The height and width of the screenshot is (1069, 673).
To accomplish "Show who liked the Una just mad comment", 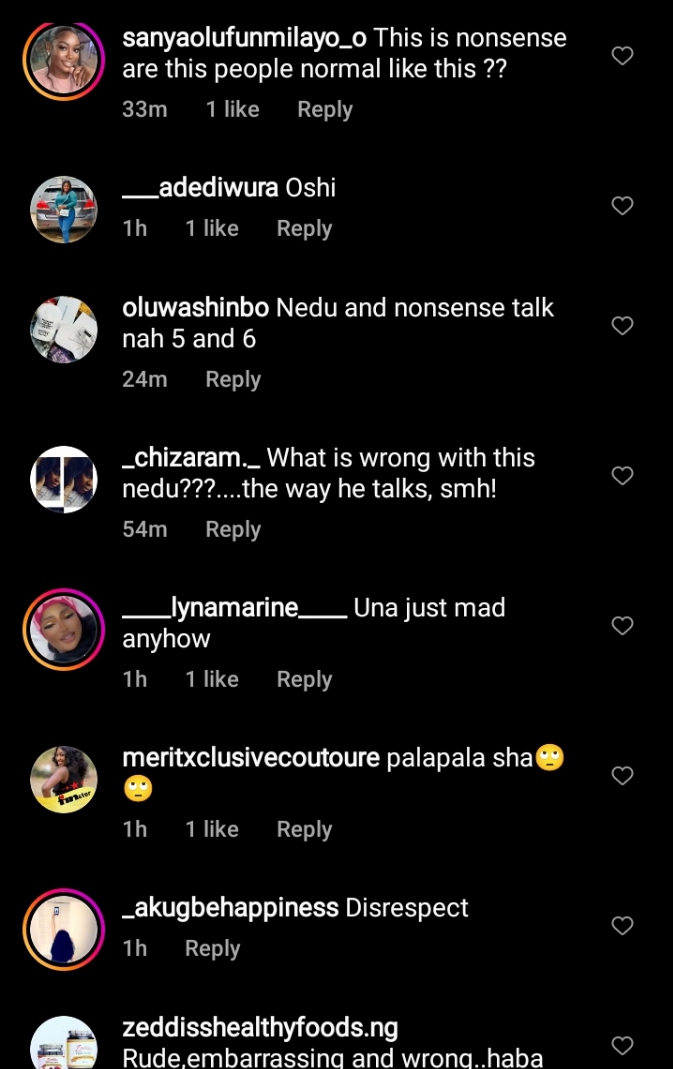I will click(x=211, y=680).
